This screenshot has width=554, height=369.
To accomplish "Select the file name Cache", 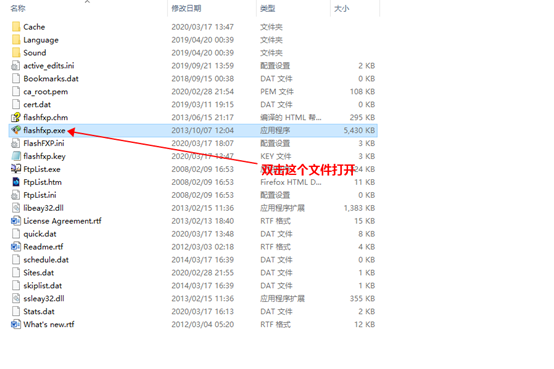I will [x=34, y=27].
